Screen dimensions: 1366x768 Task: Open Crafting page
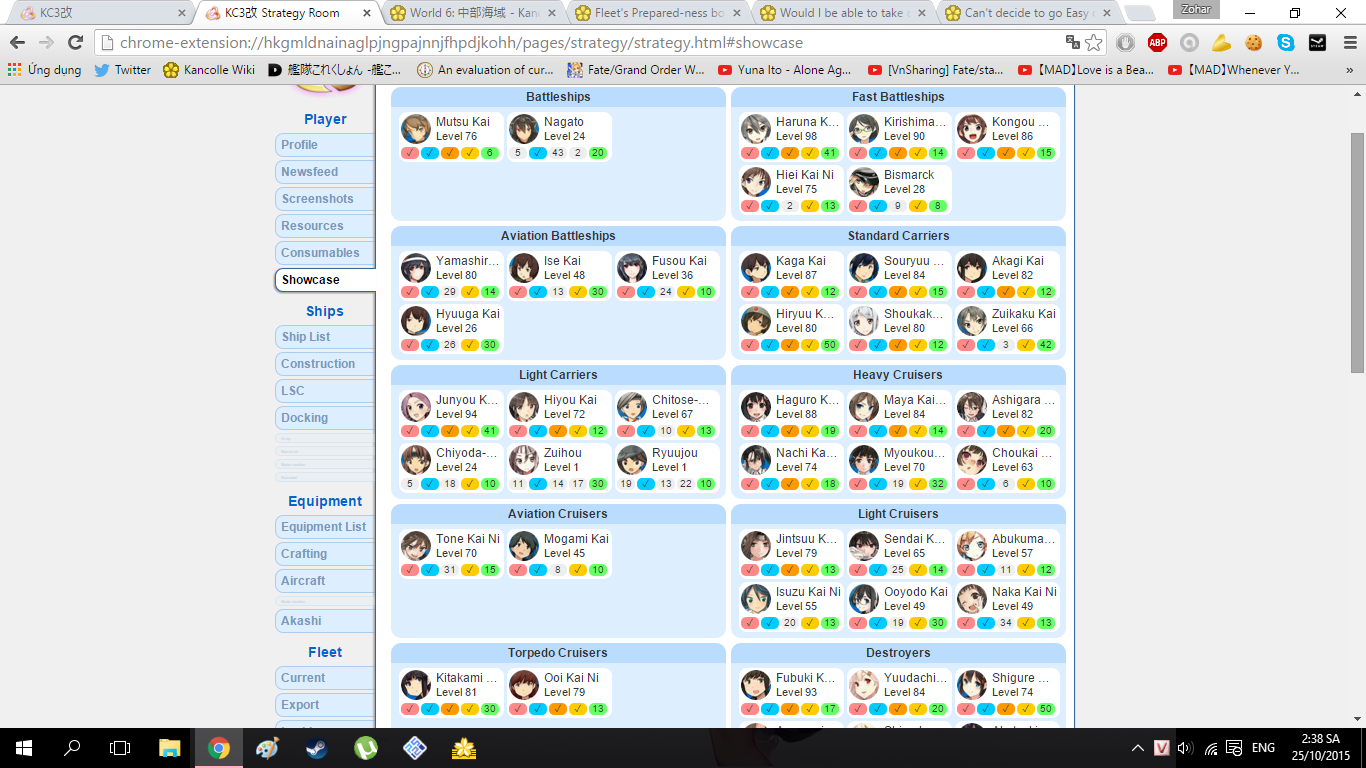[325, 554]
